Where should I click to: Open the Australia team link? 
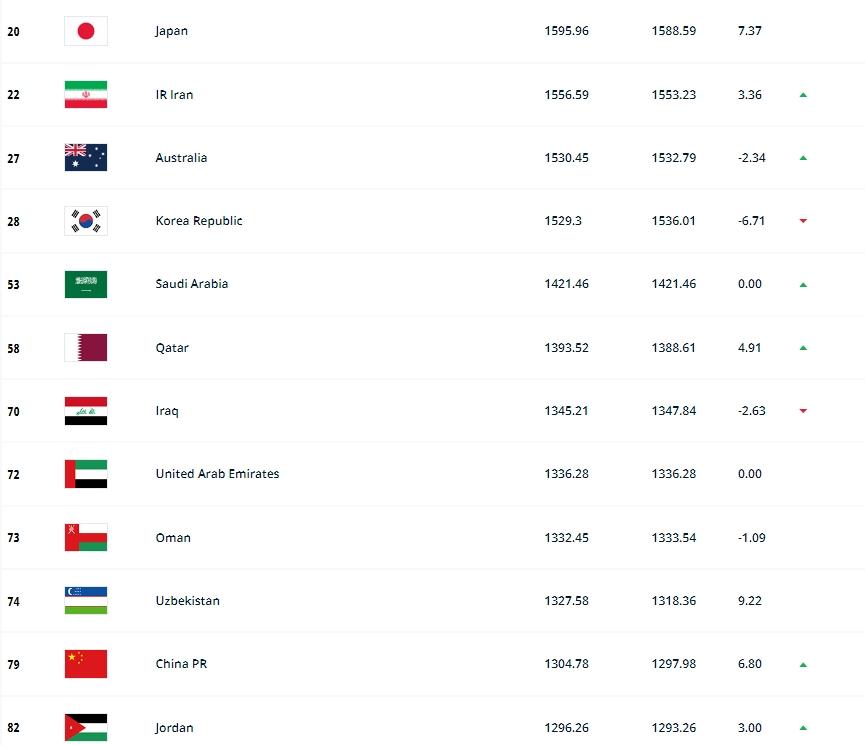click(x=181, y=158)
